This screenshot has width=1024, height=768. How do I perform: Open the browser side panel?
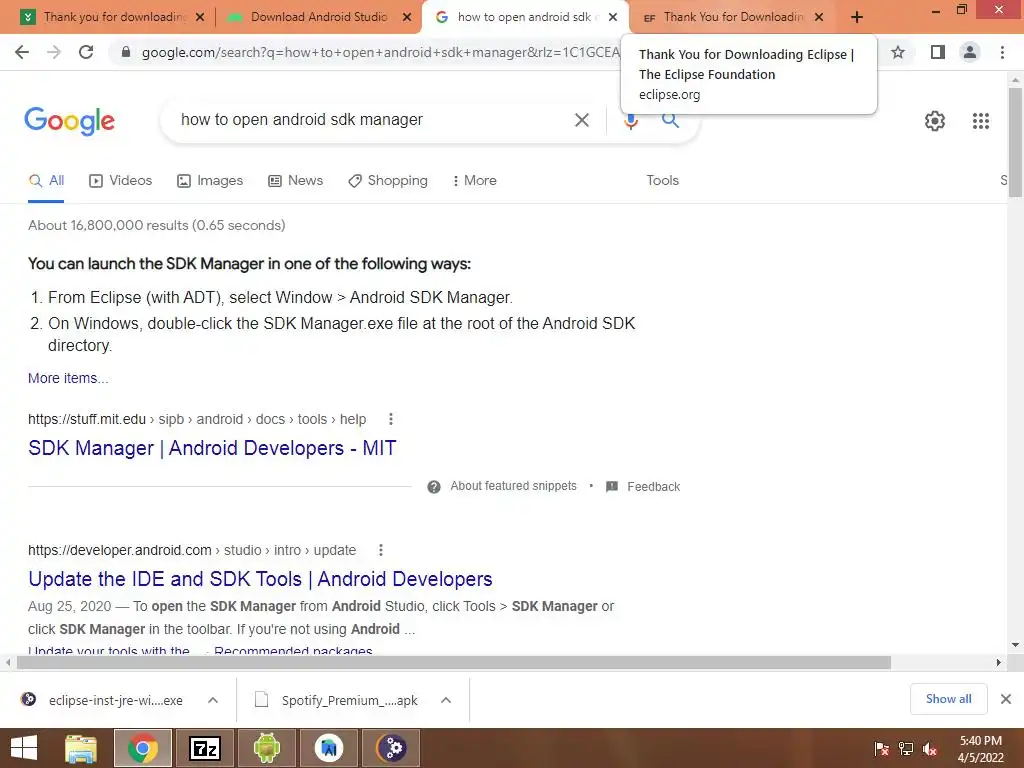point(938,52)
